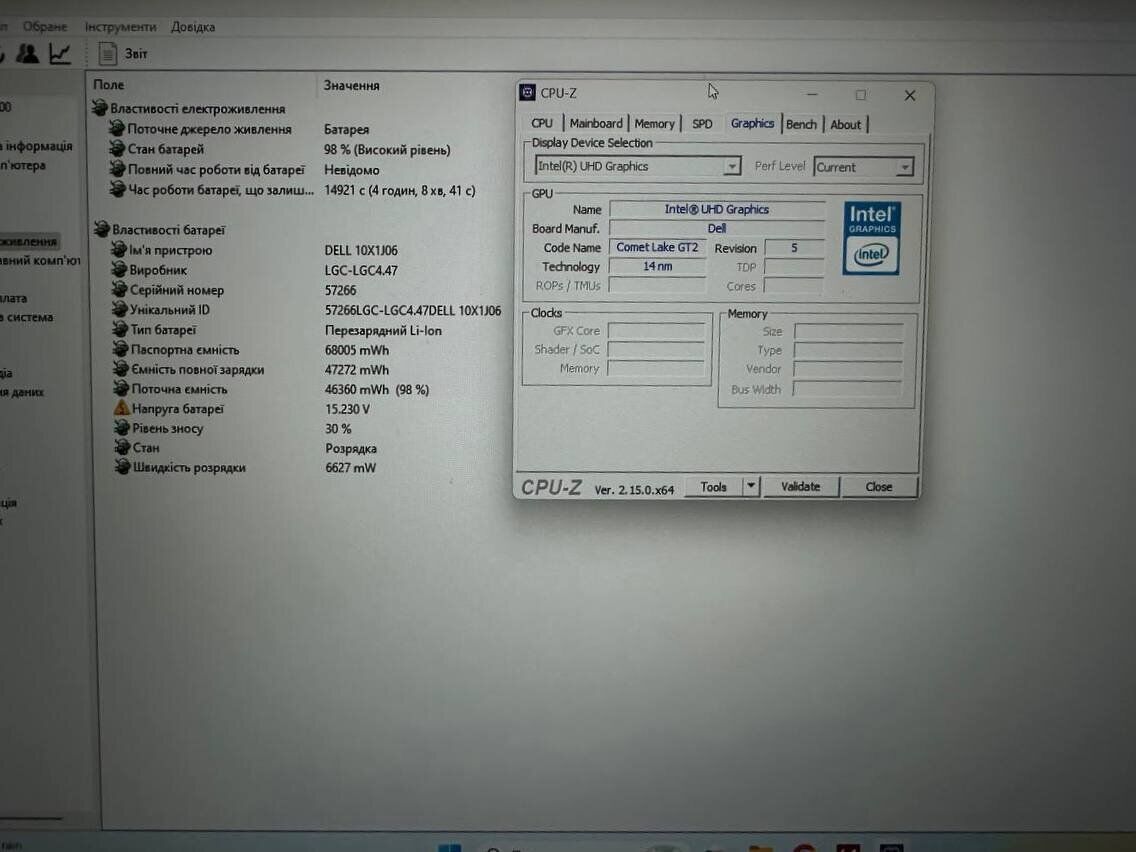The height and width of the screenshot is (852, 1136).
Task: Open the Довідка menu
Action: 193,26
